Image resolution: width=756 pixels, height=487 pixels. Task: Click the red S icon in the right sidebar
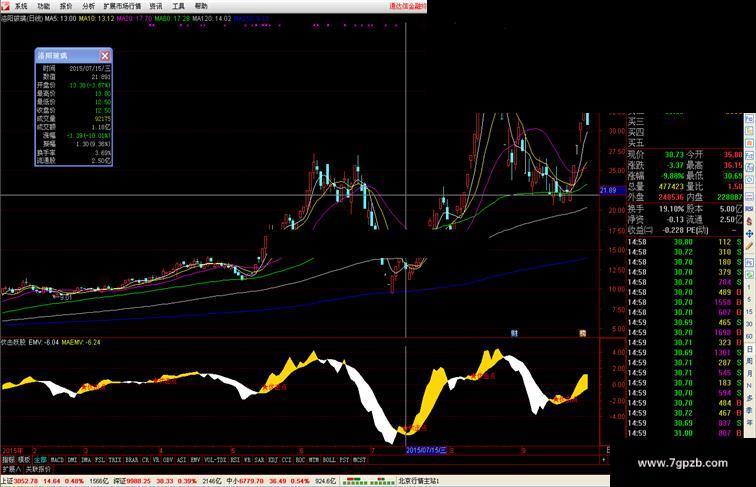coord(749,221)
